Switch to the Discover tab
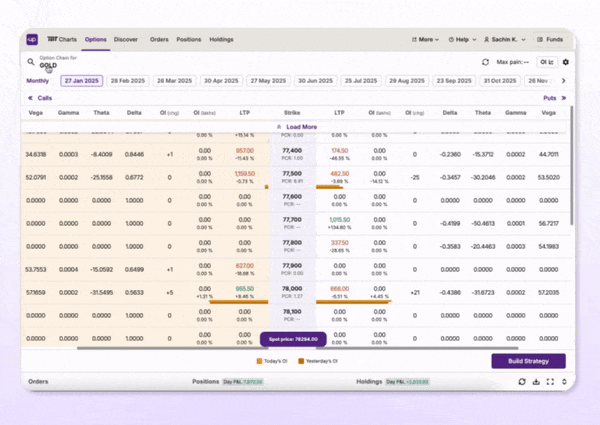This screenshot has height=425, width=600. [126, 40]
